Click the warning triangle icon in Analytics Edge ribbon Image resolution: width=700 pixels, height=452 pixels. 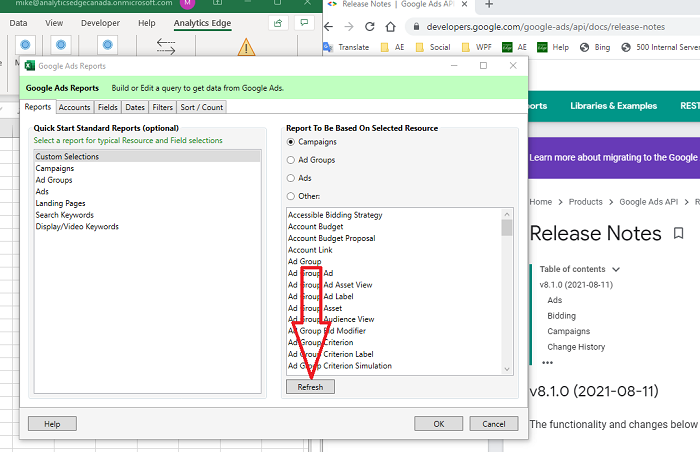click(246, 47)
